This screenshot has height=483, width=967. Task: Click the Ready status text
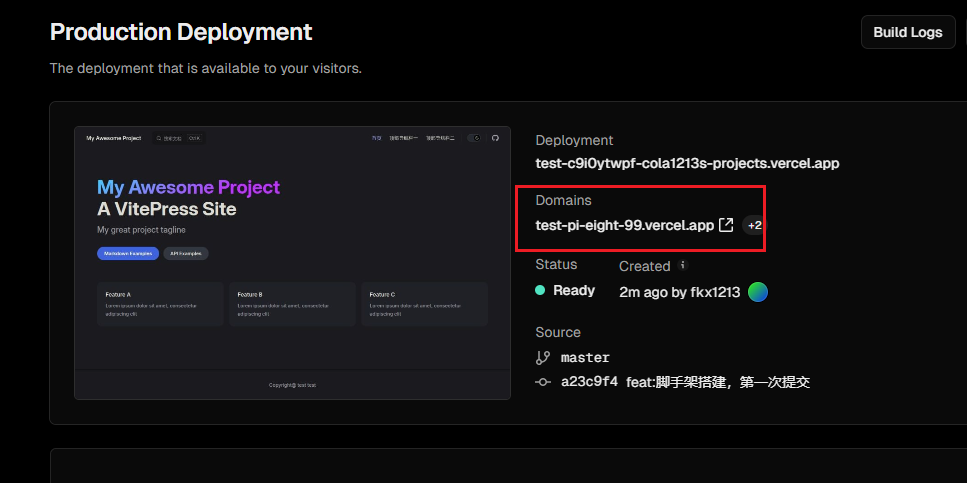coord(574,291)
